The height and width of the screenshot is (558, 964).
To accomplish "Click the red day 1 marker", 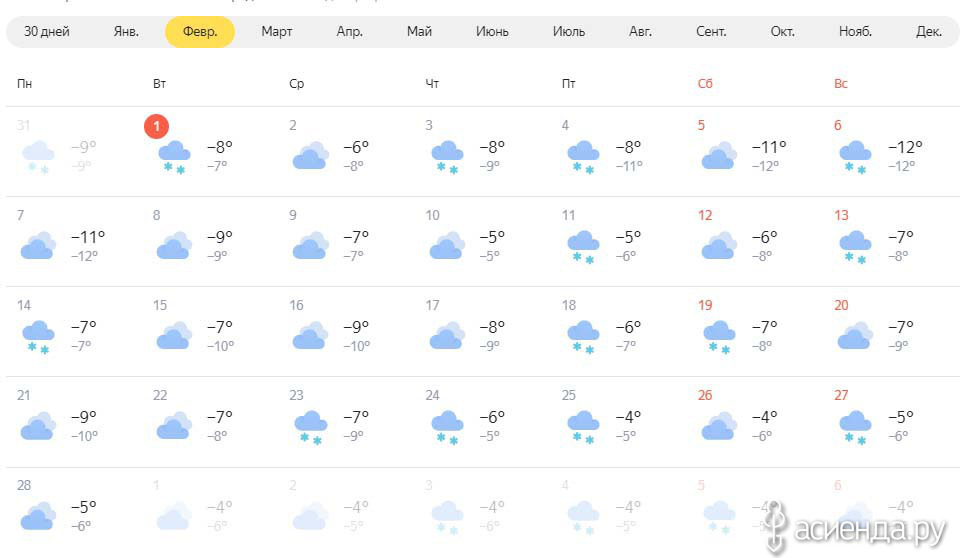I will coord(156,126).
